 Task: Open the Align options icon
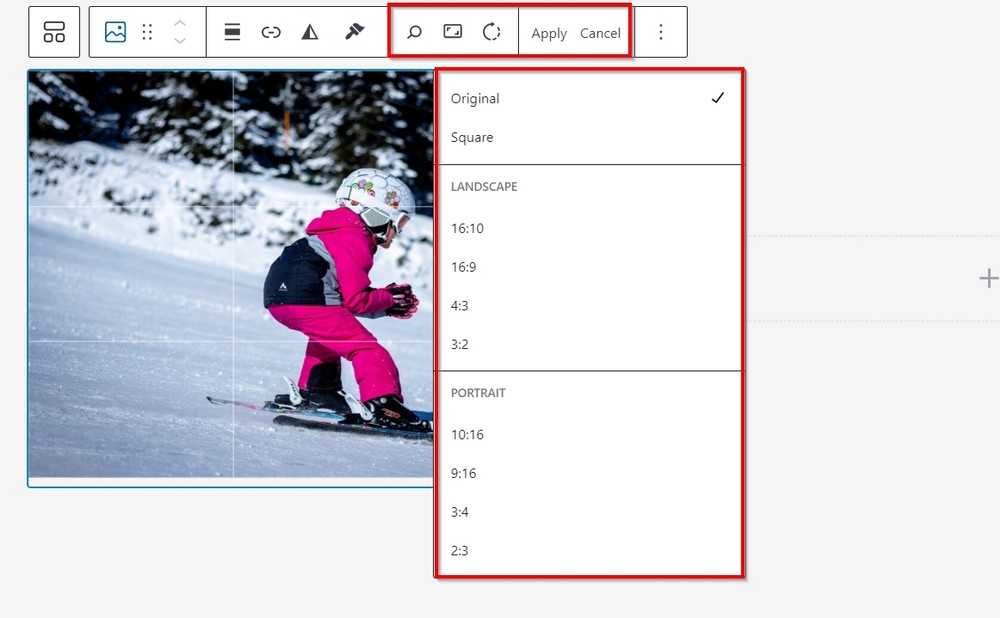coord(232,32)
